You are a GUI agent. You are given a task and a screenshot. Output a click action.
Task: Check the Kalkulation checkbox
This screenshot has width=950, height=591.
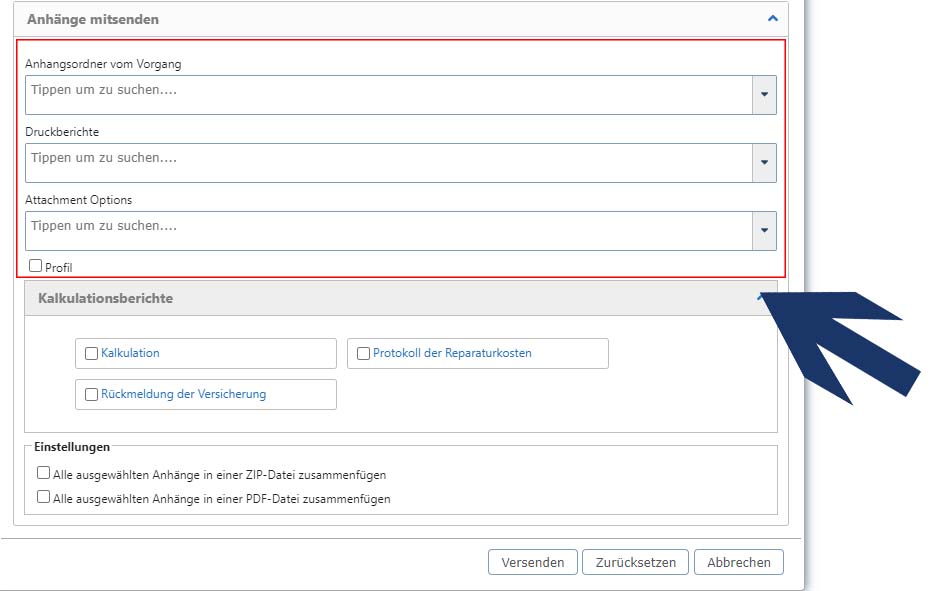coord(91,353)
